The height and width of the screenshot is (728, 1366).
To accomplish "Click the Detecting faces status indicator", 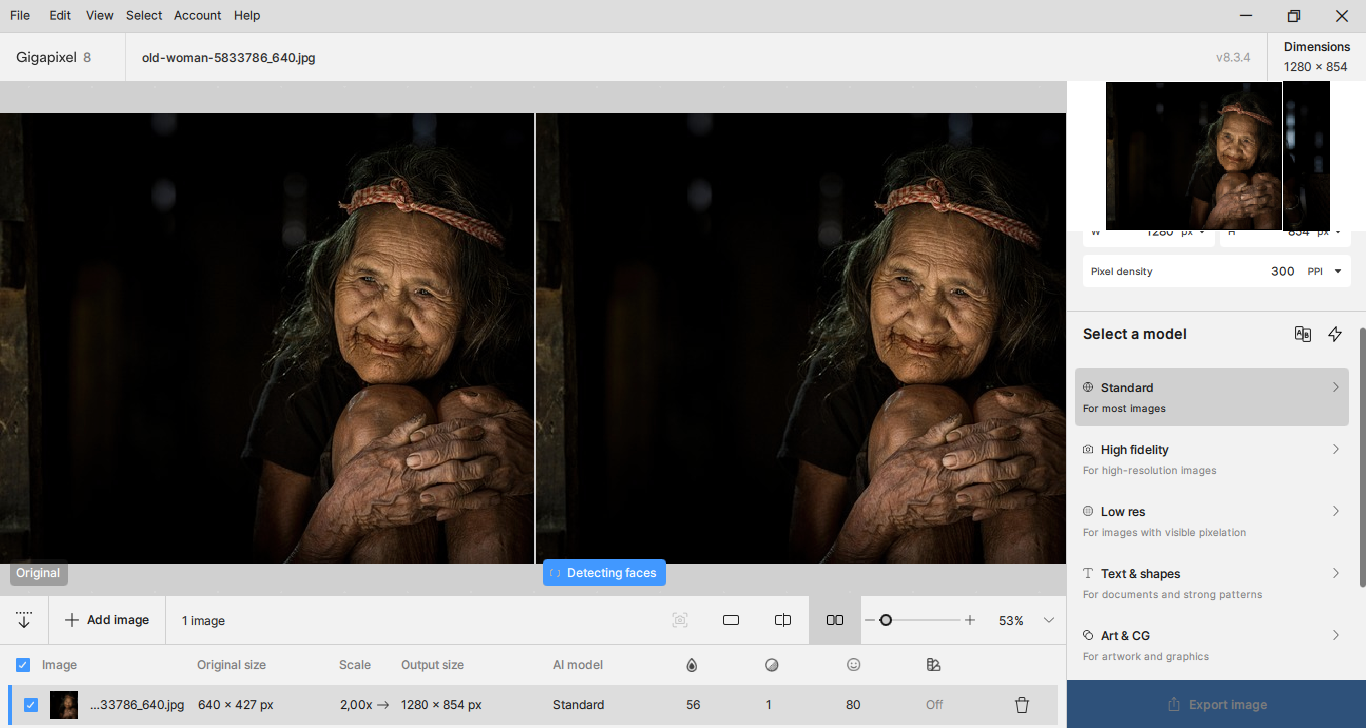I will click(604, 573).
